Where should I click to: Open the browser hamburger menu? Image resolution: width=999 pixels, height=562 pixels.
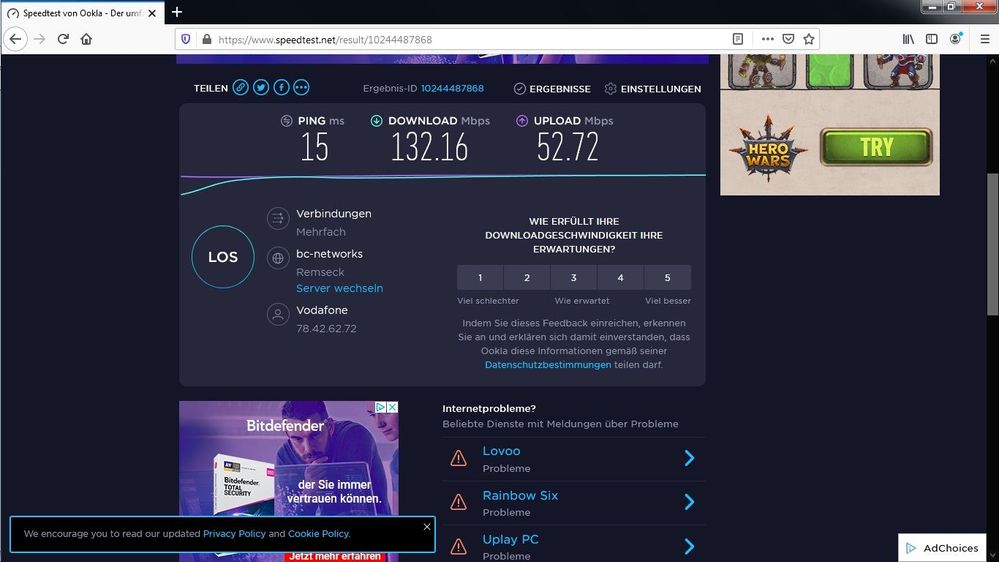984,39
